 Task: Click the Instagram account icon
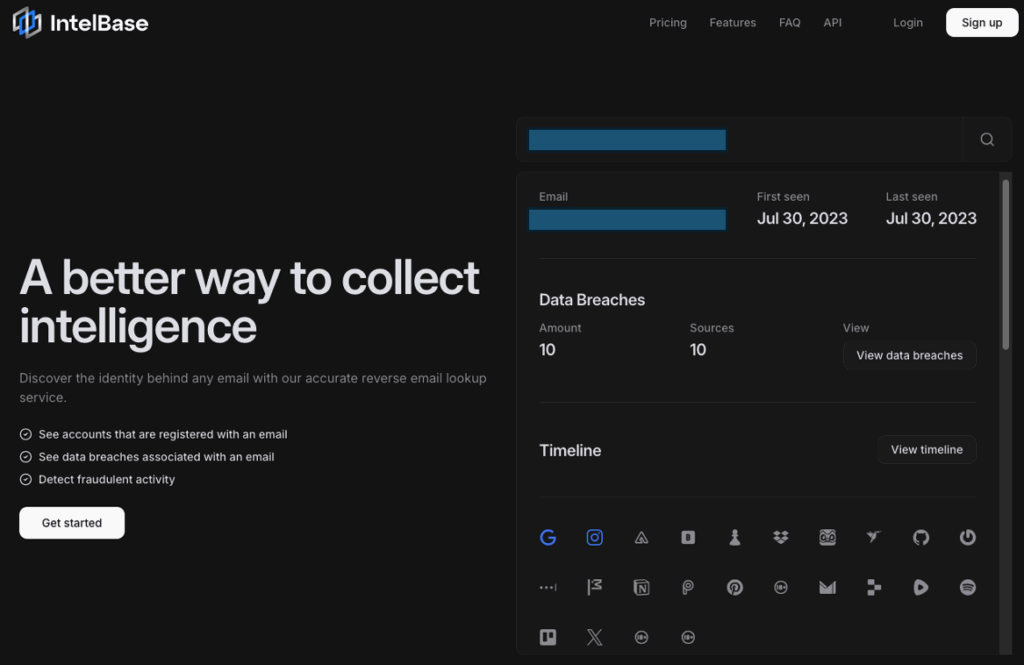tap(595, 537)
